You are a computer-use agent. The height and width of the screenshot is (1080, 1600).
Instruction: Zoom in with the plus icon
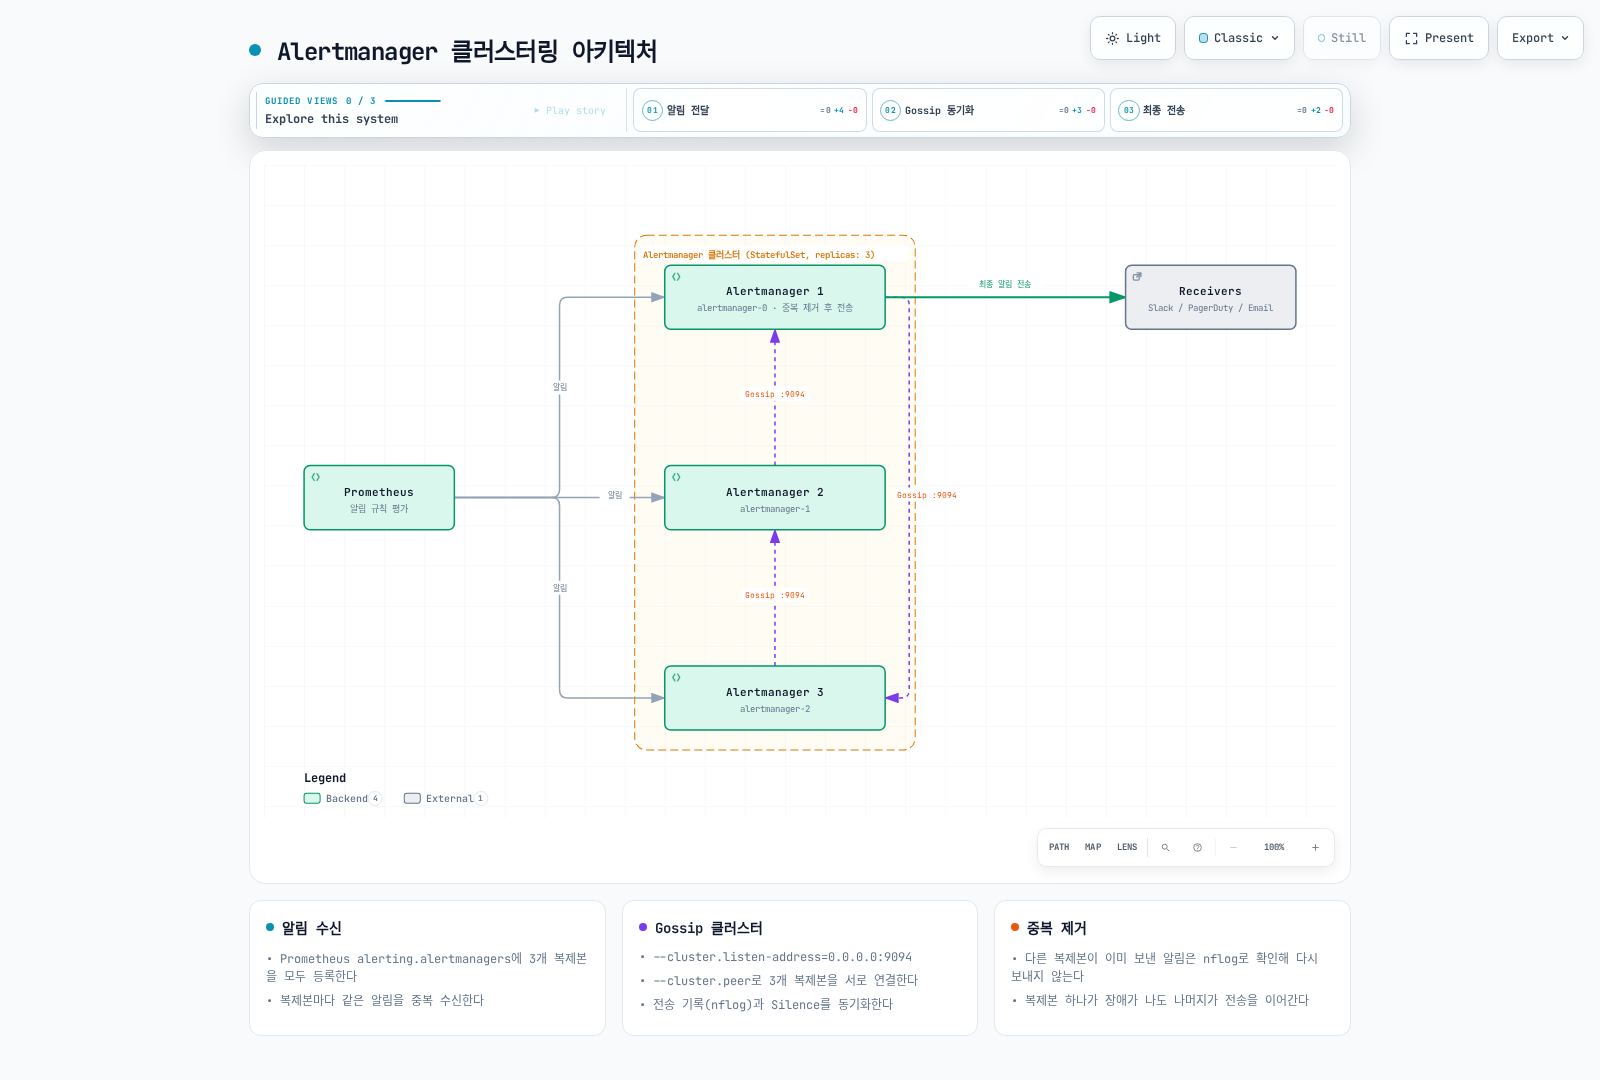[1315, 847]
